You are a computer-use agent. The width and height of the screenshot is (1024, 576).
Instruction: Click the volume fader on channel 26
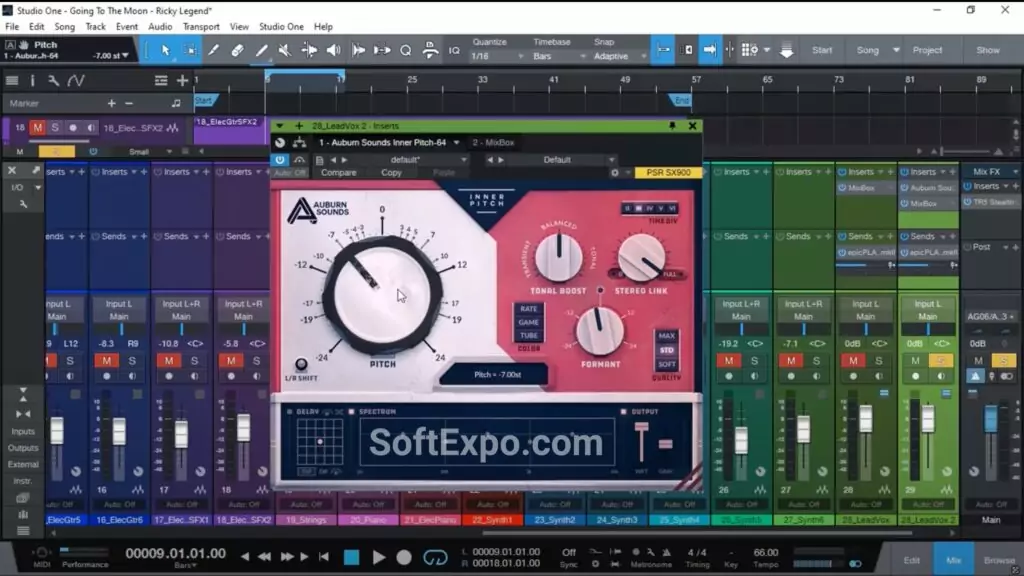pyautogui.click(x=741, y=440)
